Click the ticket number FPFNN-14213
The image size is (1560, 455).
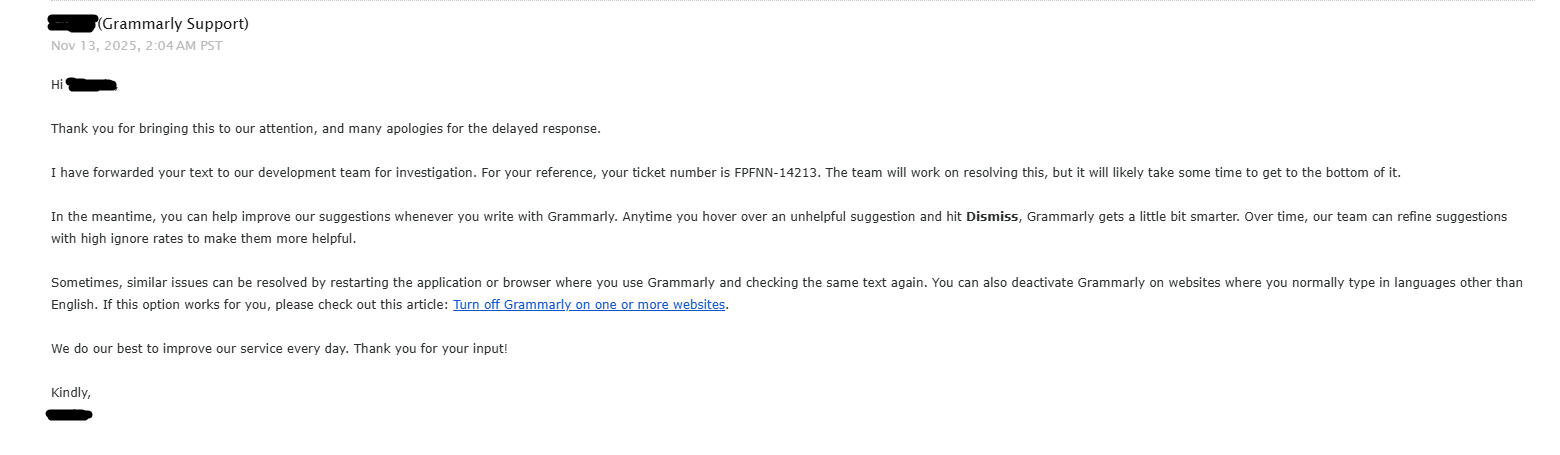(777, 173)
